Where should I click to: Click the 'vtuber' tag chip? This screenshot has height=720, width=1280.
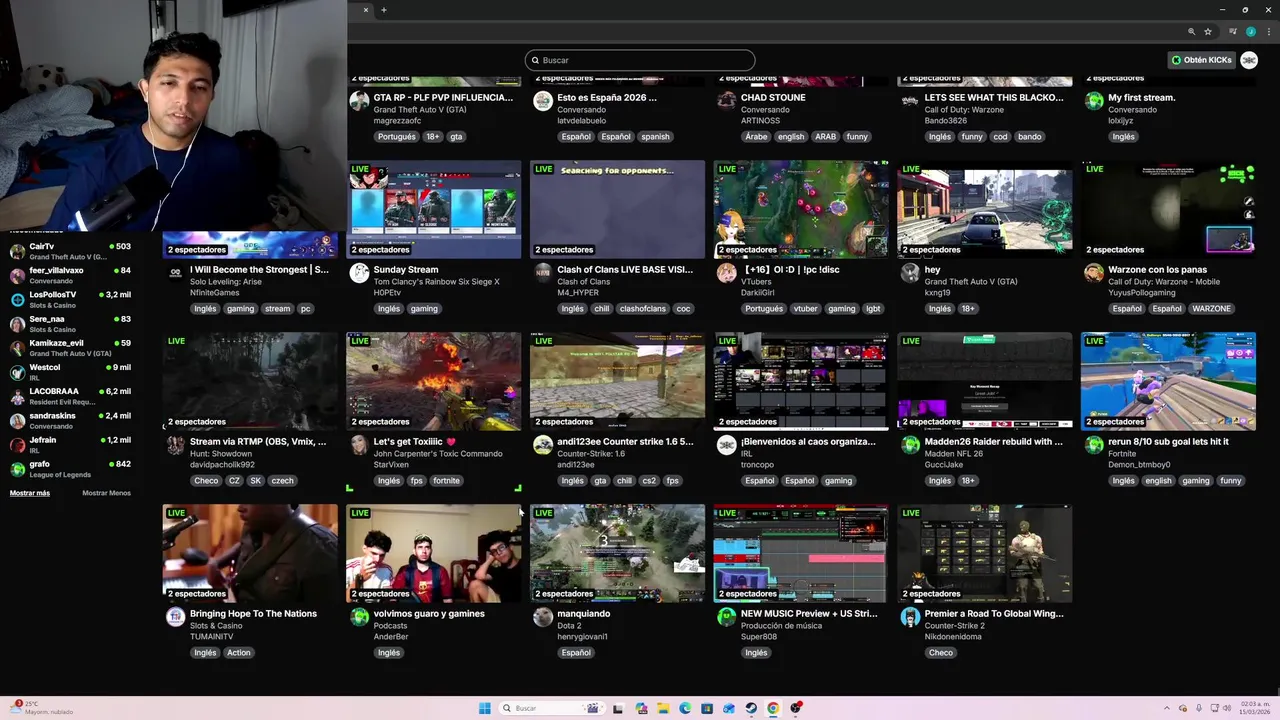point(806,309)
